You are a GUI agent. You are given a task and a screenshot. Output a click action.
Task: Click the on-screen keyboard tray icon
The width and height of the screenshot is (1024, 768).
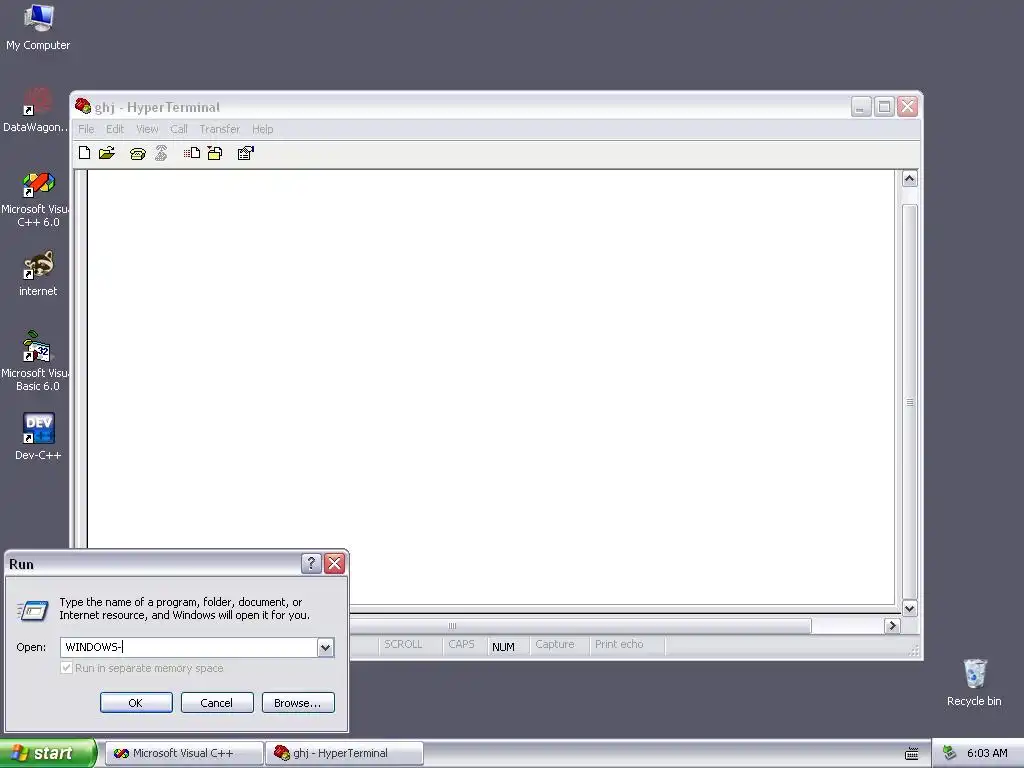pyautogui.click(x=912, y=754)
